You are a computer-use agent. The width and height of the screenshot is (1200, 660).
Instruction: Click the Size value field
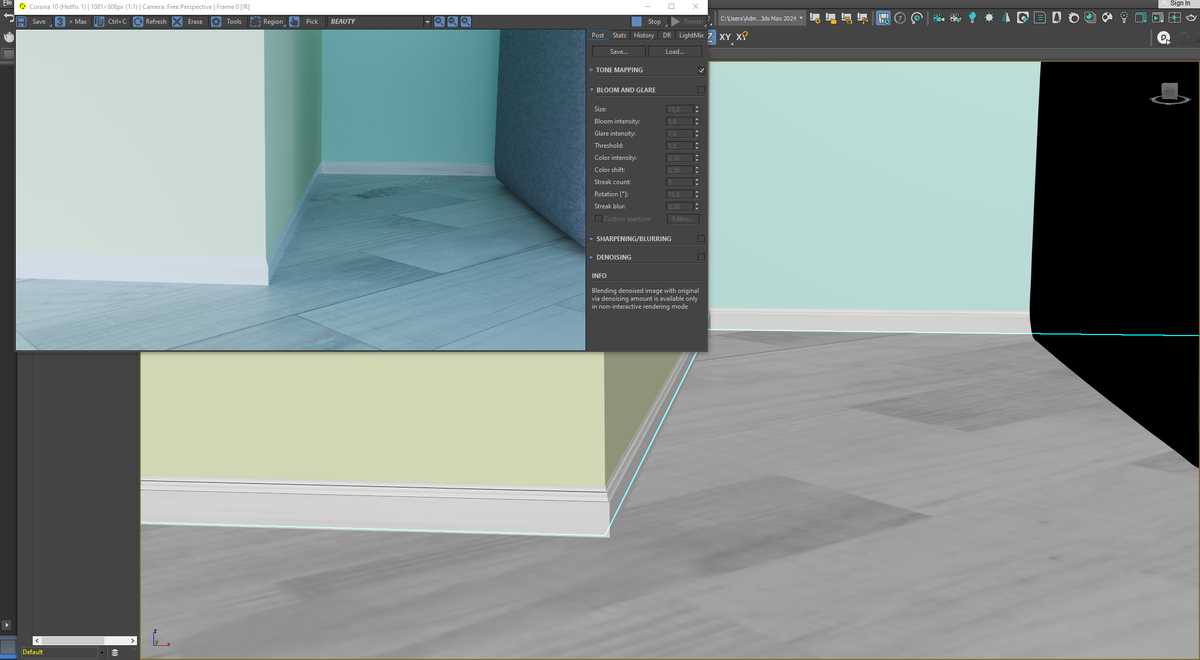(x=679, y=109)
